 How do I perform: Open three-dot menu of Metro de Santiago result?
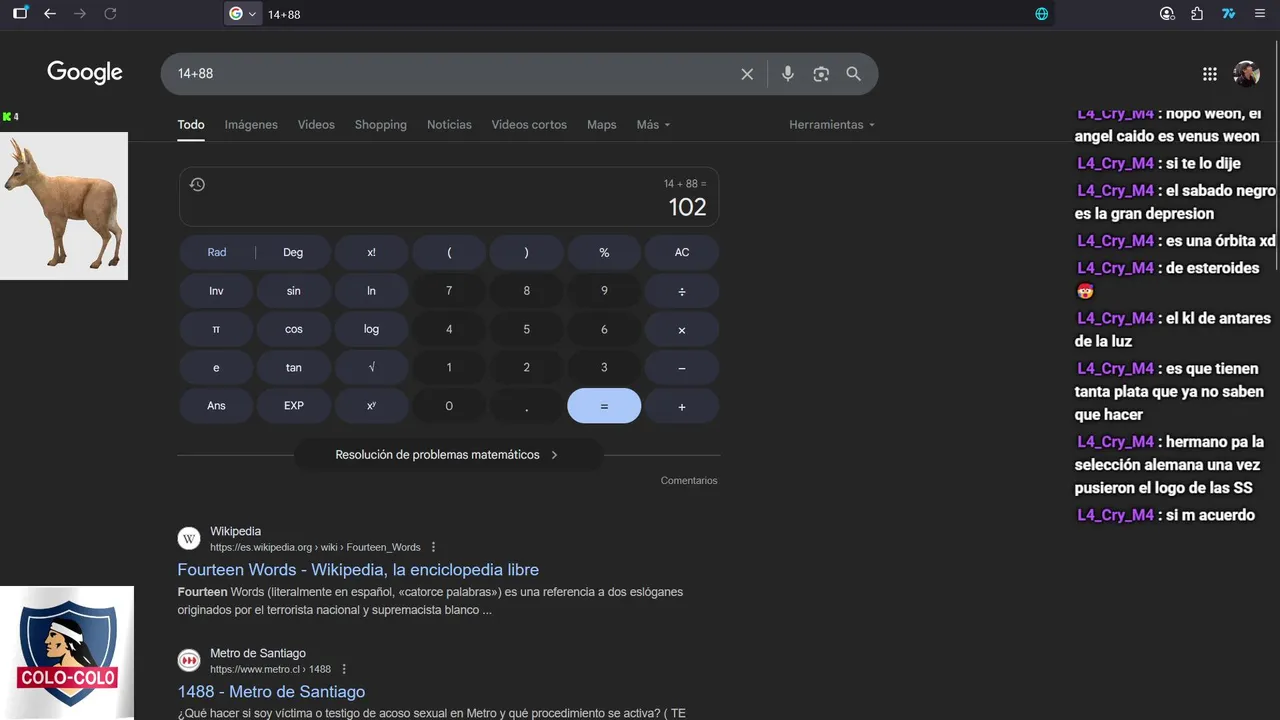[x=344, y=669]
